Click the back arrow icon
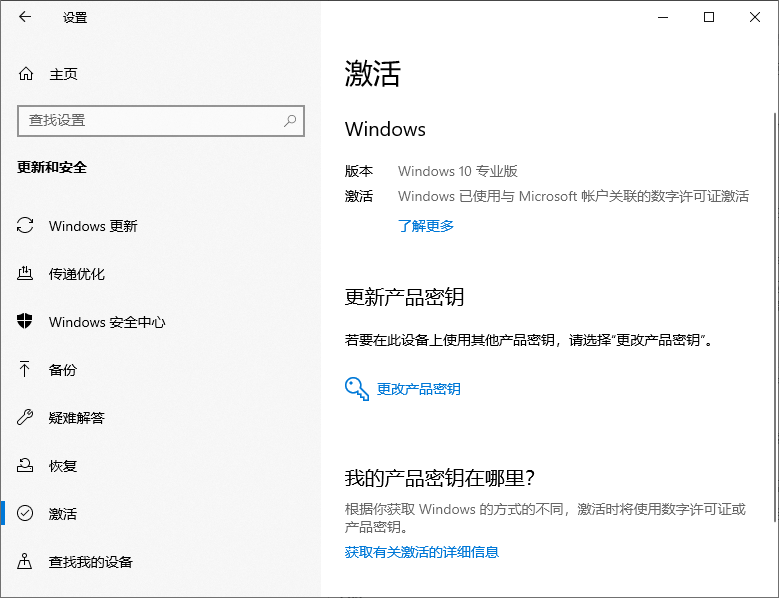 click(25, 17)
